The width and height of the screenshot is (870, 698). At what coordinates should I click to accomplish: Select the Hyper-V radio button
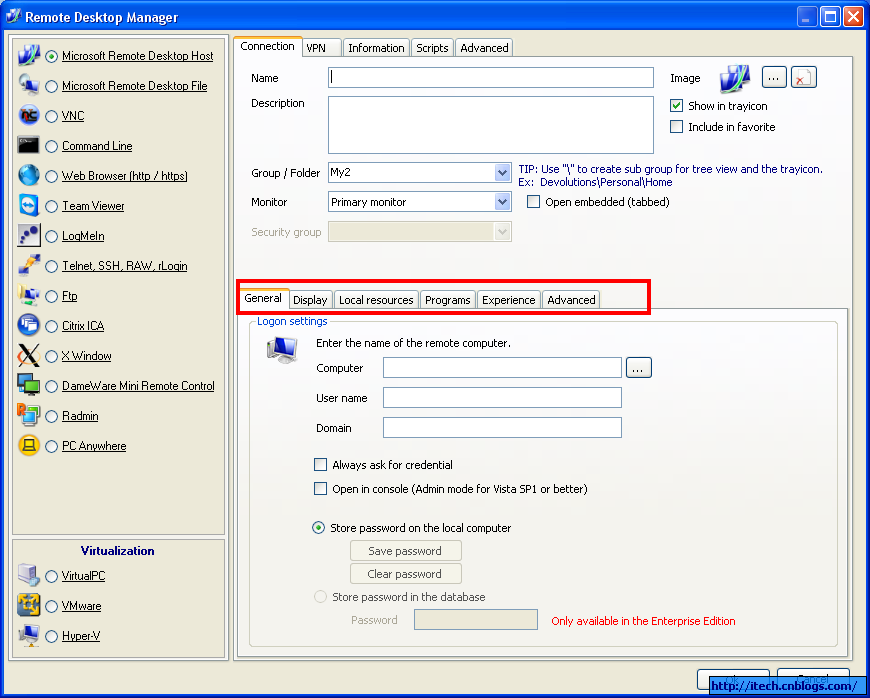tap(52, 636)
